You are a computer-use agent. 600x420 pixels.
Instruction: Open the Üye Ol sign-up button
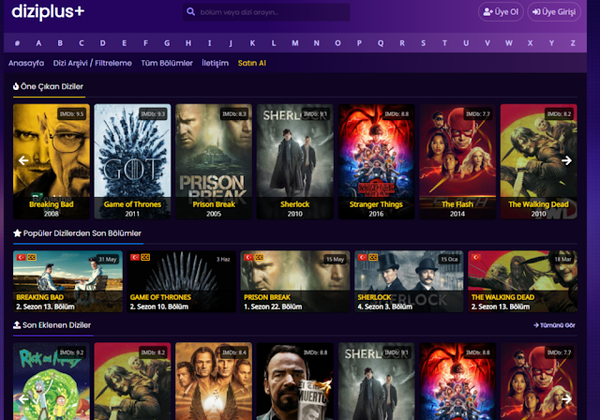501,12
